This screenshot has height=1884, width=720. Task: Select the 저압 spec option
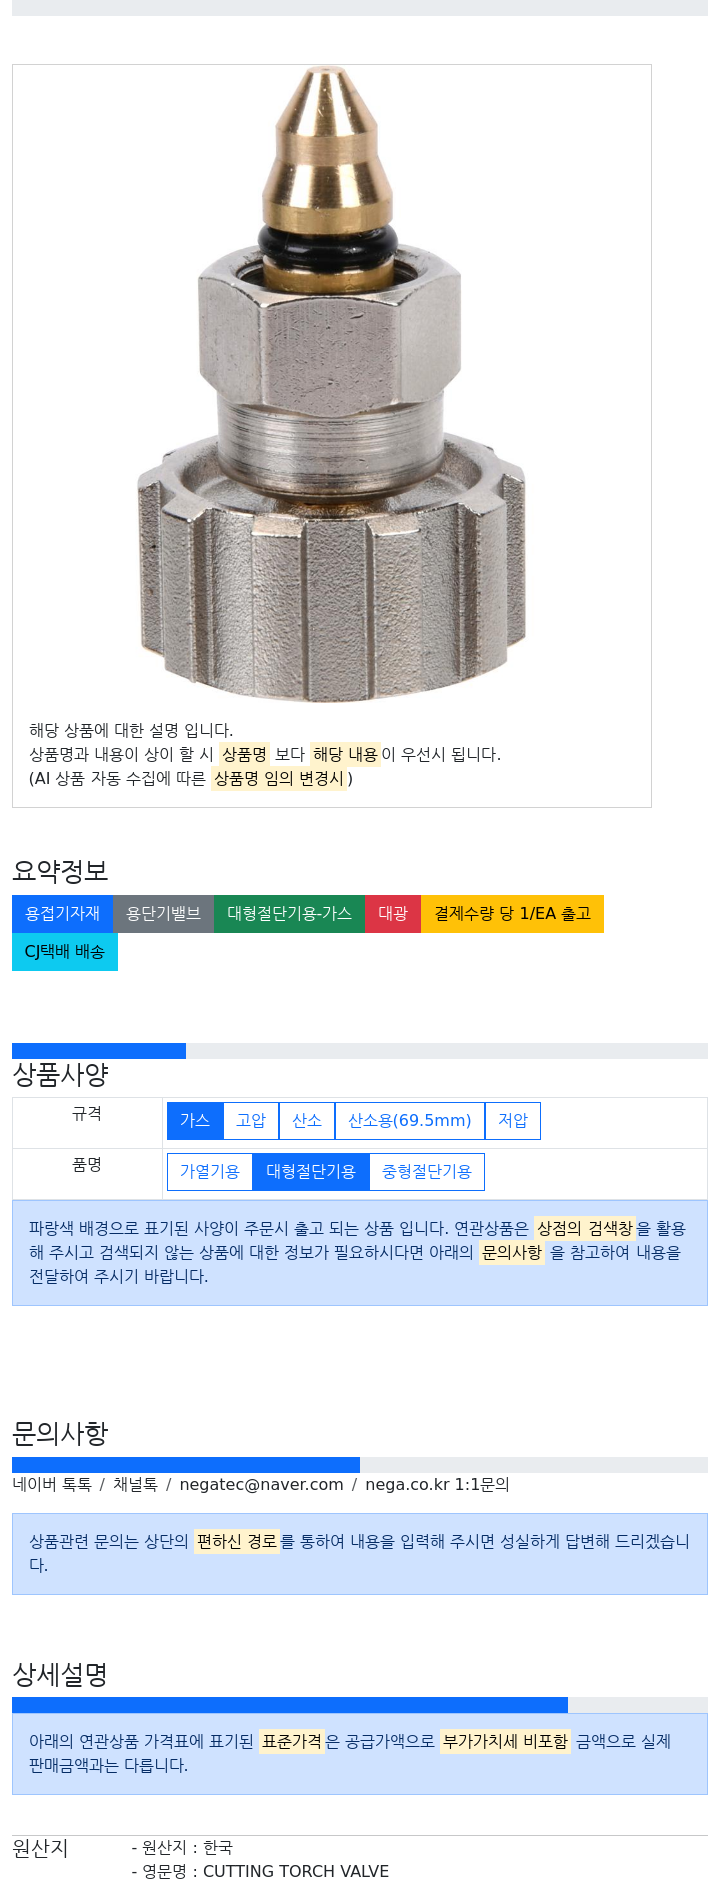[x=513, y=1121]
